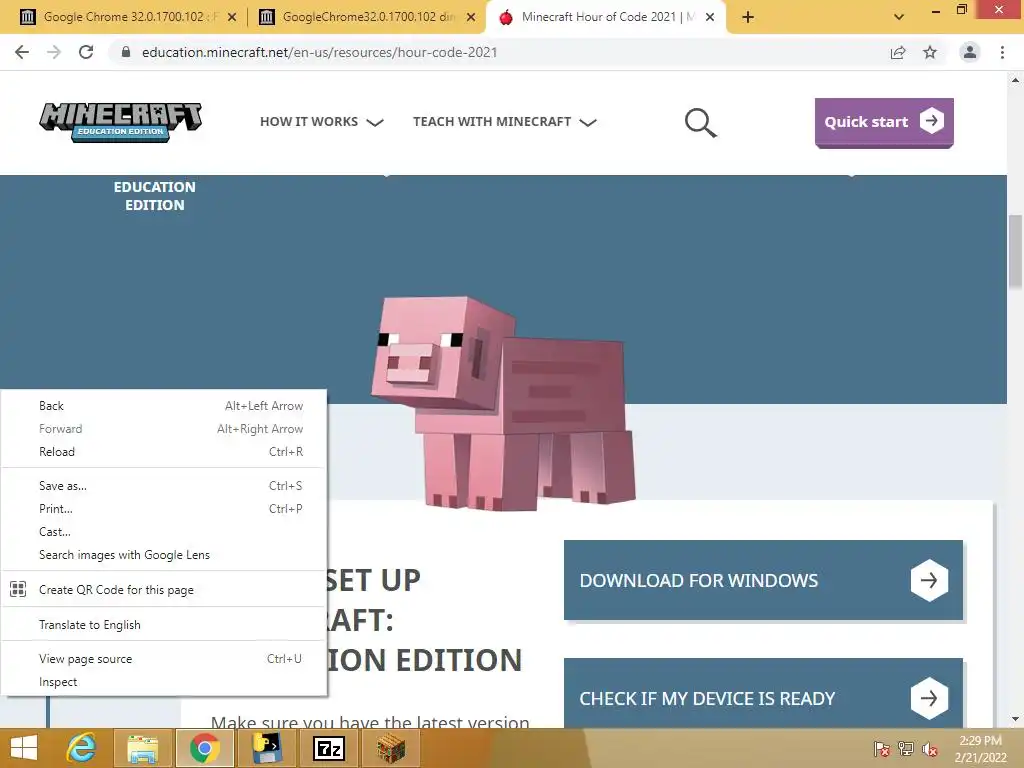Viewport: 1024px width, 768px height.
Task: Choose Create QR Code for this page
Action: (163, 590)
